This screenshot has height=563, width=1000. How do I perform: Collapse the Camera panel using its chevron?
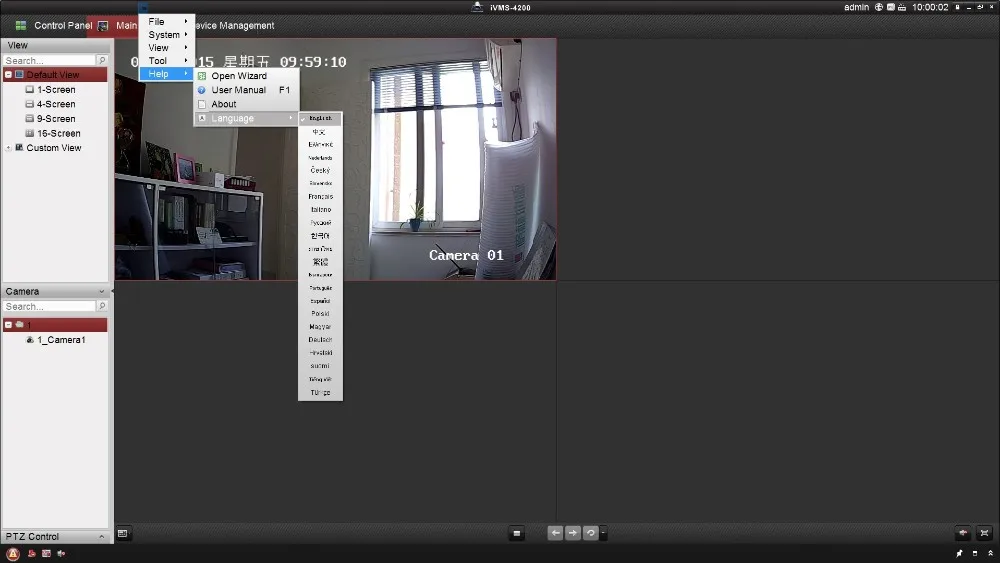click(x=101, y=292)
